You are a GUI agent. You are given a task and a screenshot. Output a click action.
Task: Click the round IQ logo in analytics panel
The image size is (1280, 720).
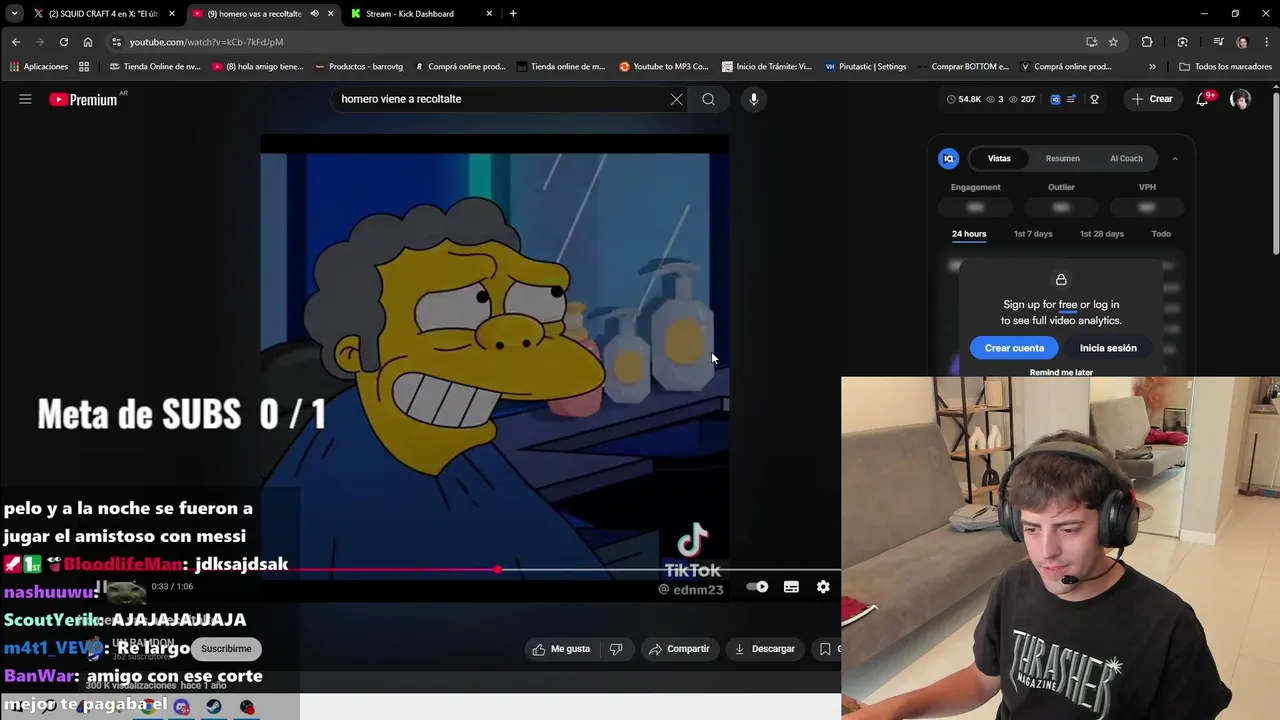[x=948, y=158]
